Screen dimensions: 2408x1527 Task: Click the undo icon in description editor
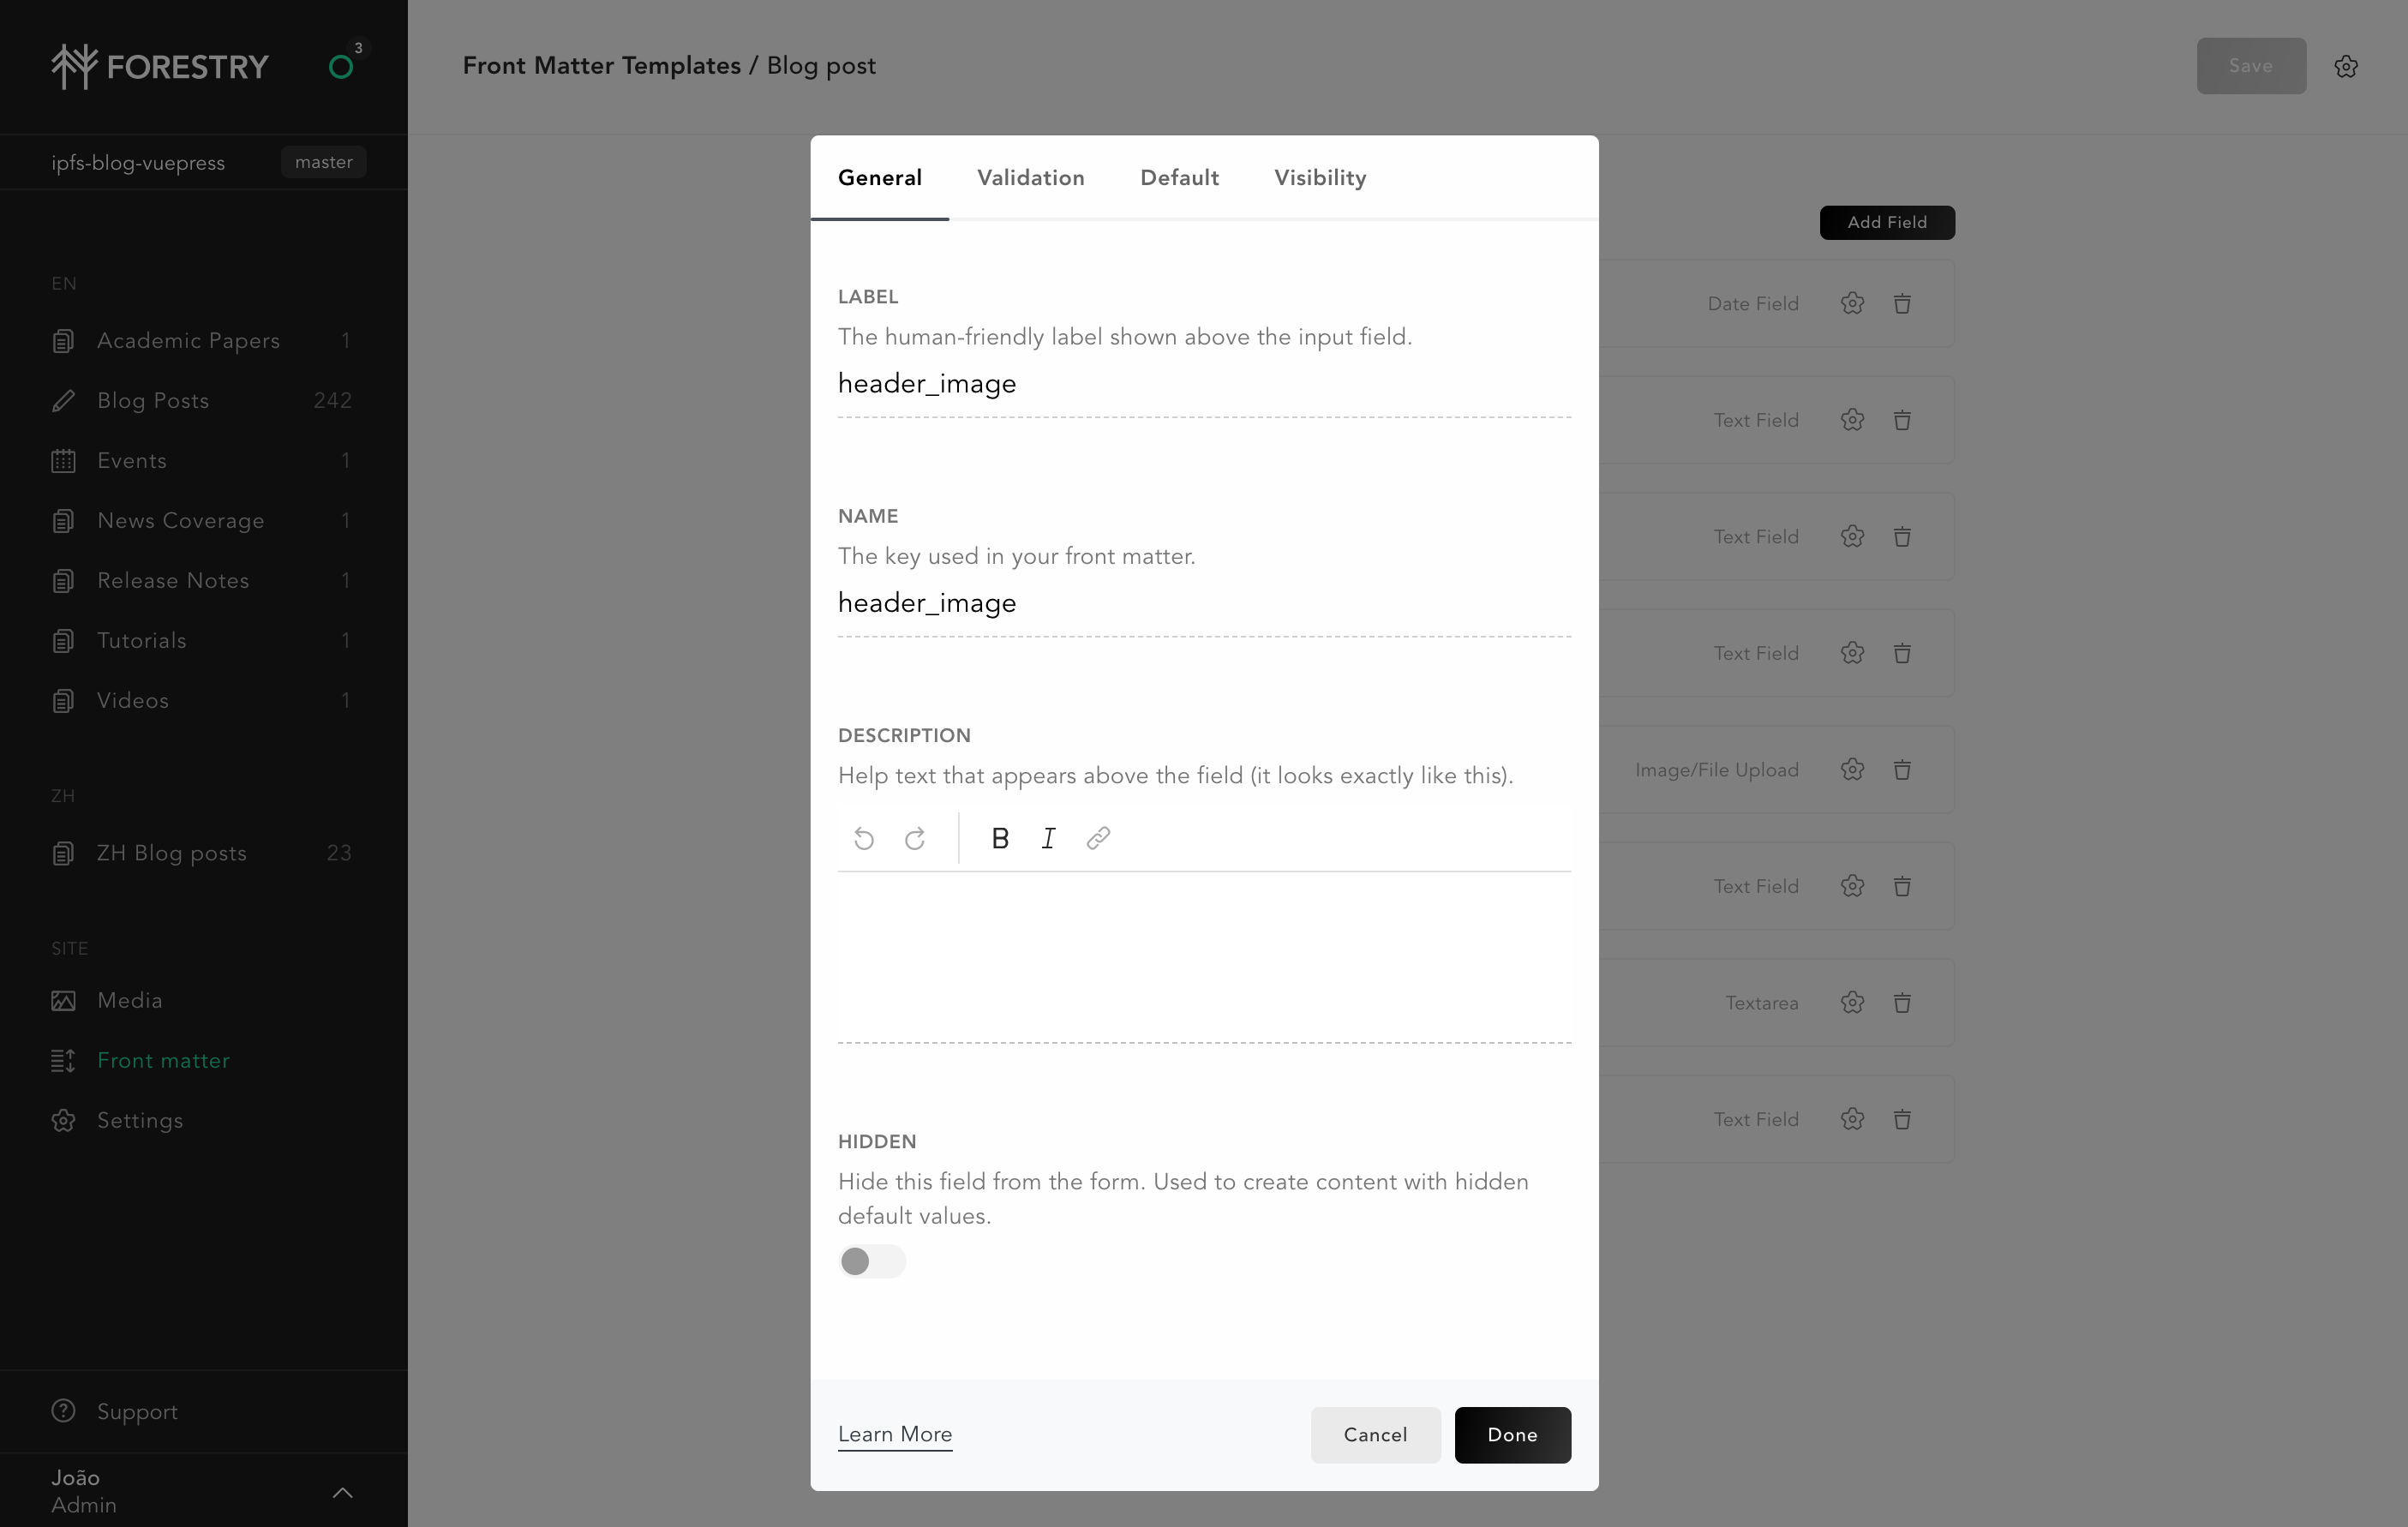coord(864,838)
